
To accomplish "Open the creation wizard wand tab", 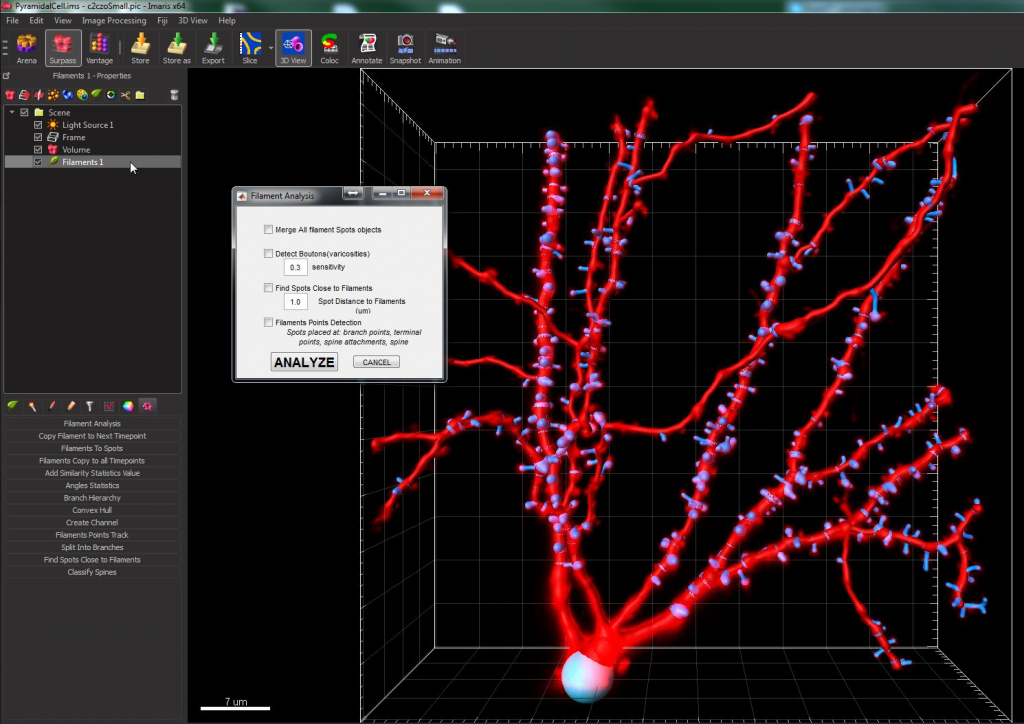I will tap(31, 406).
